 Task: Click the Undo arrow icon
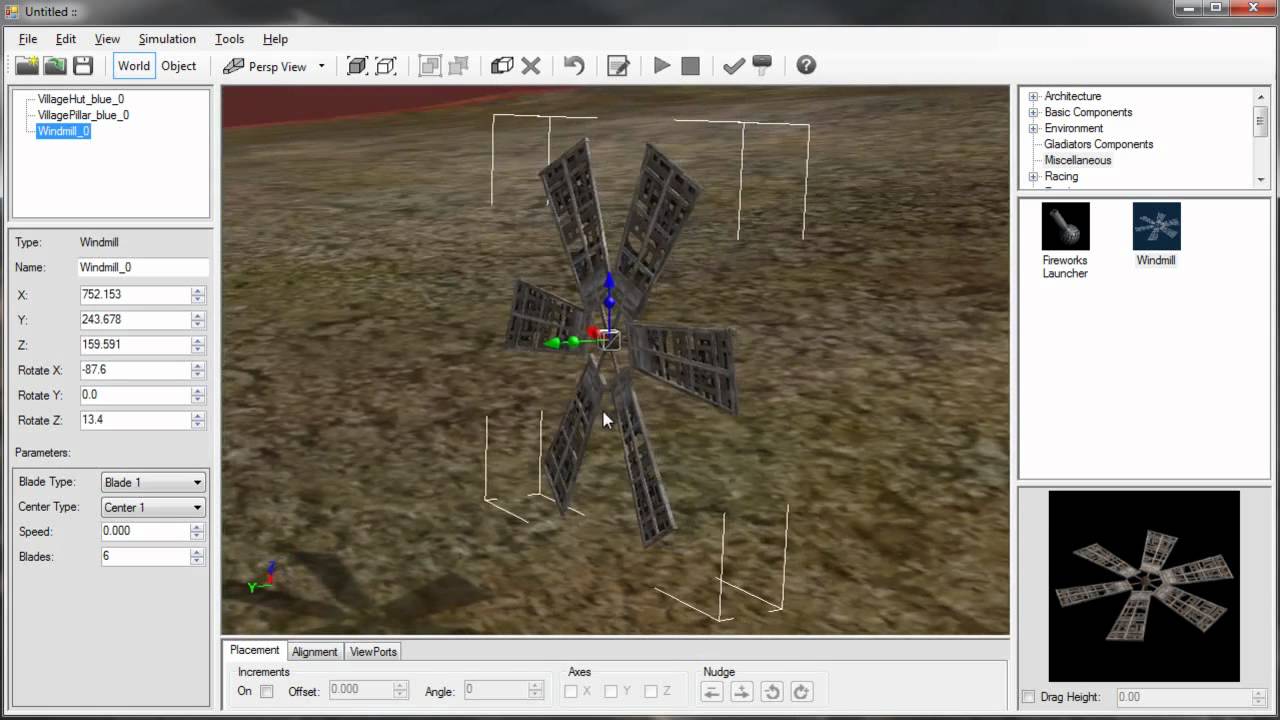(x=574, y=66)
